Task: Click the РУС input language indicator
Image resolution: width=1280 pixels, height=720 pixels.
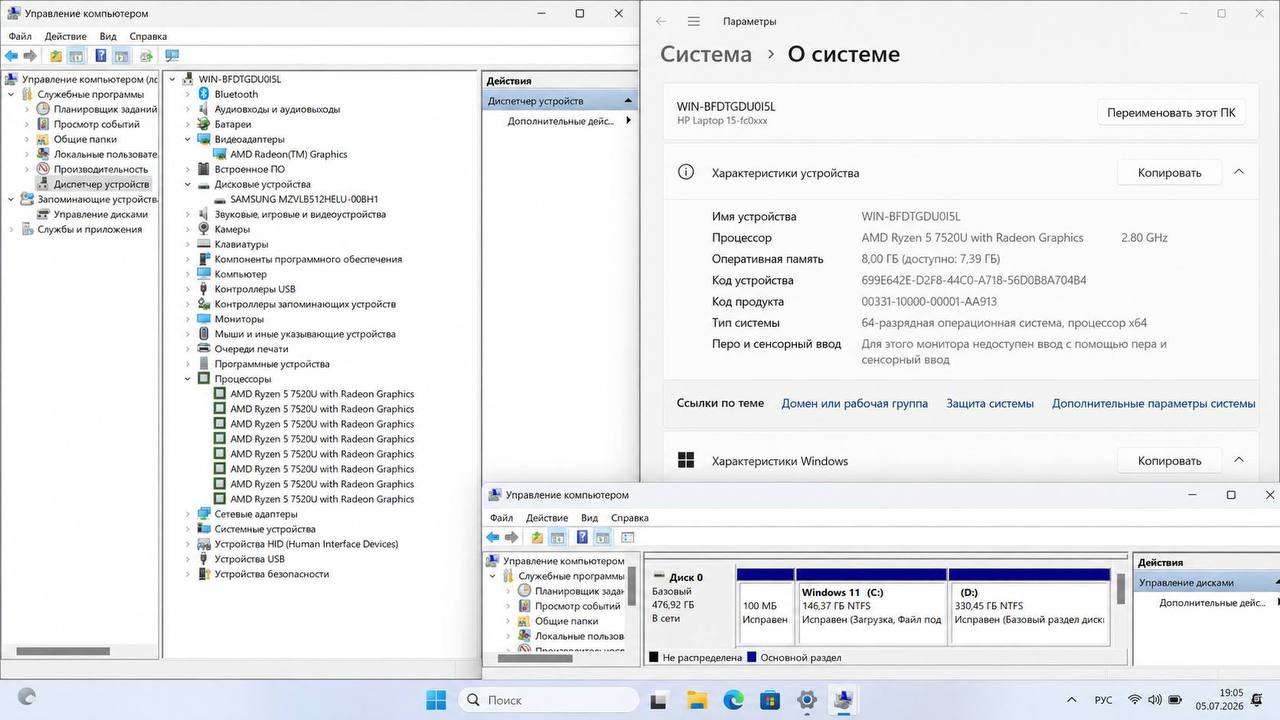Action: coord(1103,700)
